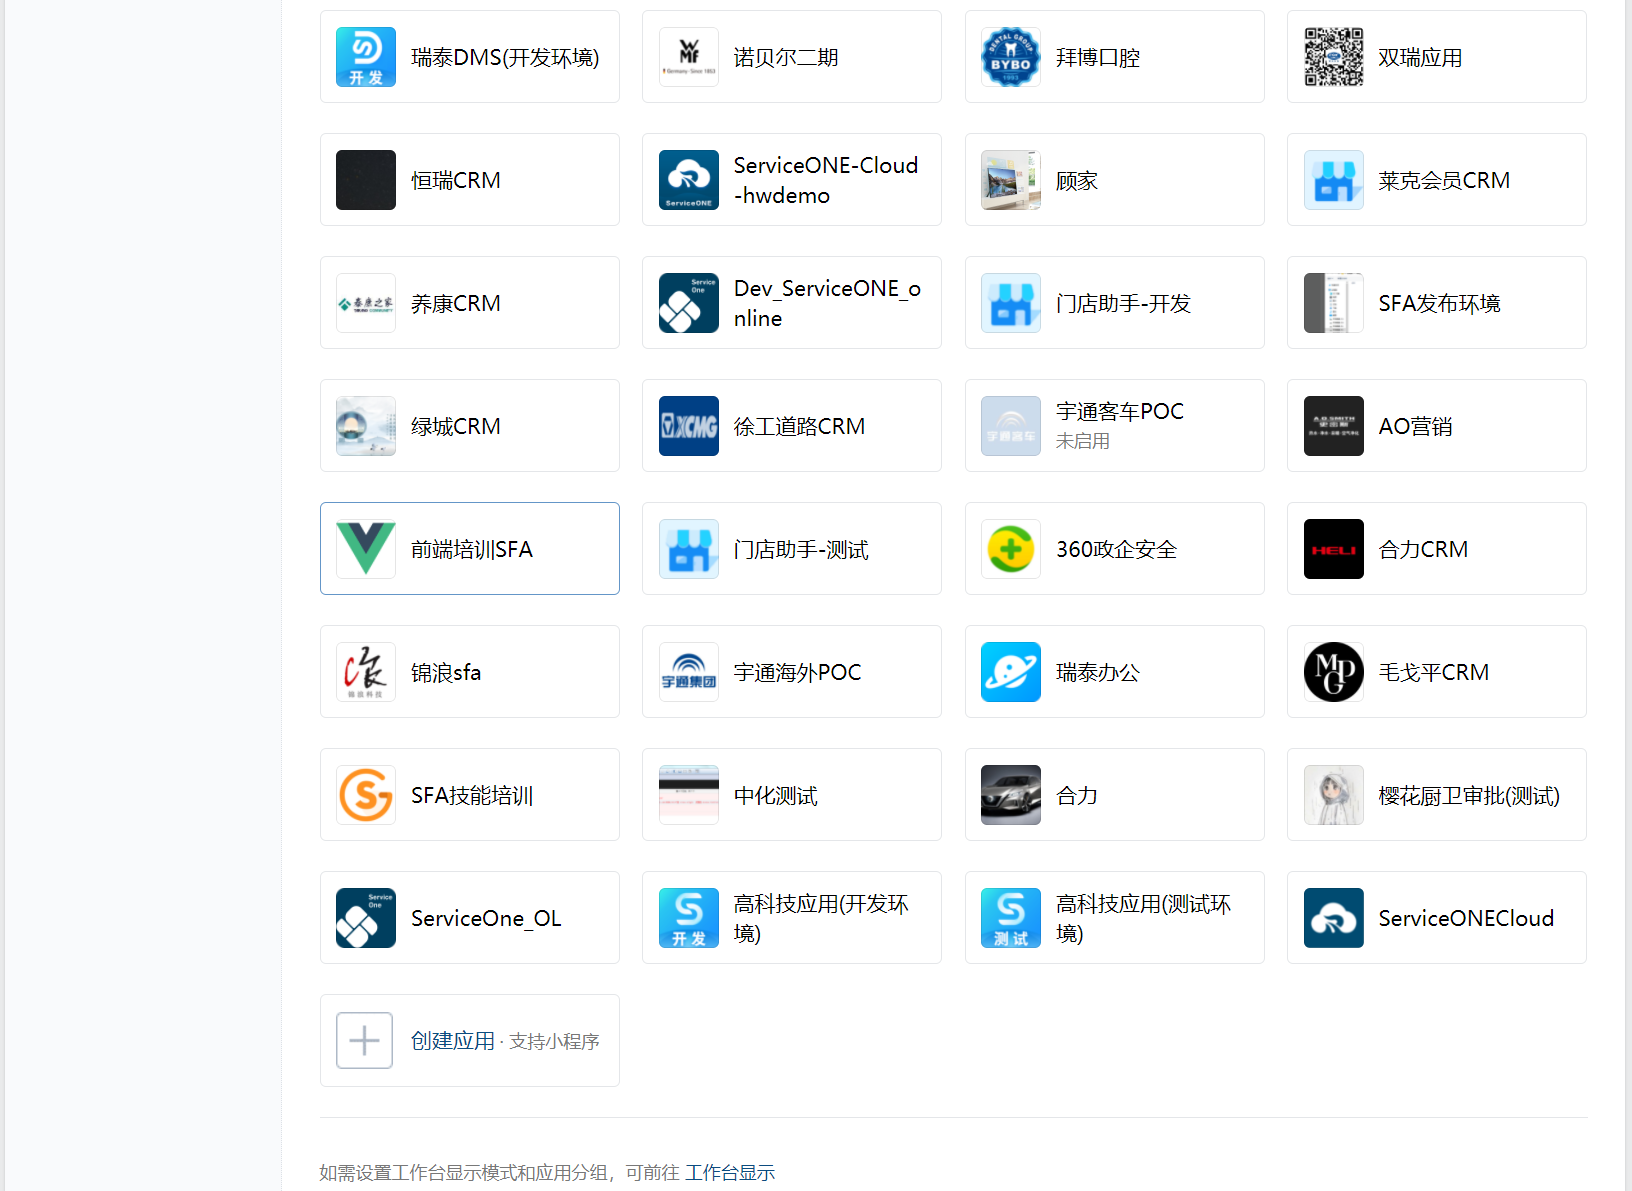Click the 养康CRM logo icon

point(366,303)
